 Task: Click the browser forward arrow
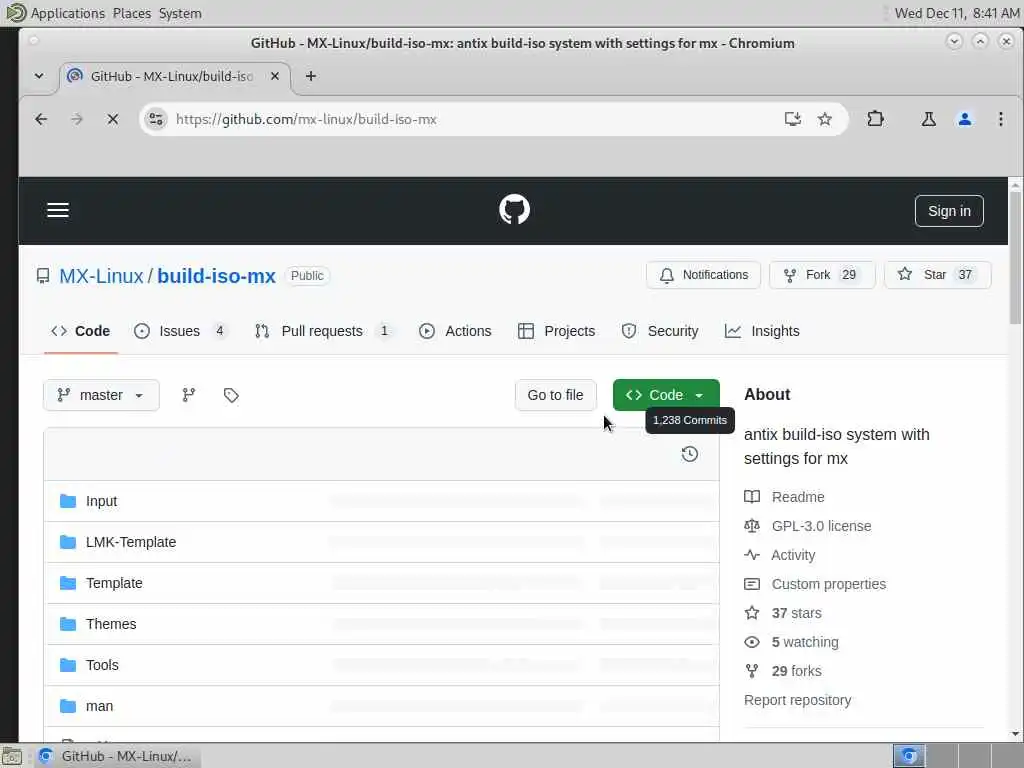pos(77,119)
